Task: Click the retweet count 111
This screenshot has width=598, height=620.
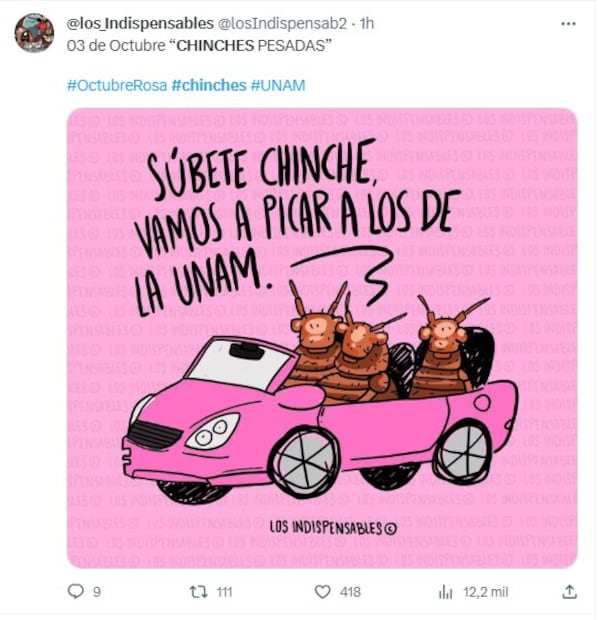Action: tap(224, 592)
